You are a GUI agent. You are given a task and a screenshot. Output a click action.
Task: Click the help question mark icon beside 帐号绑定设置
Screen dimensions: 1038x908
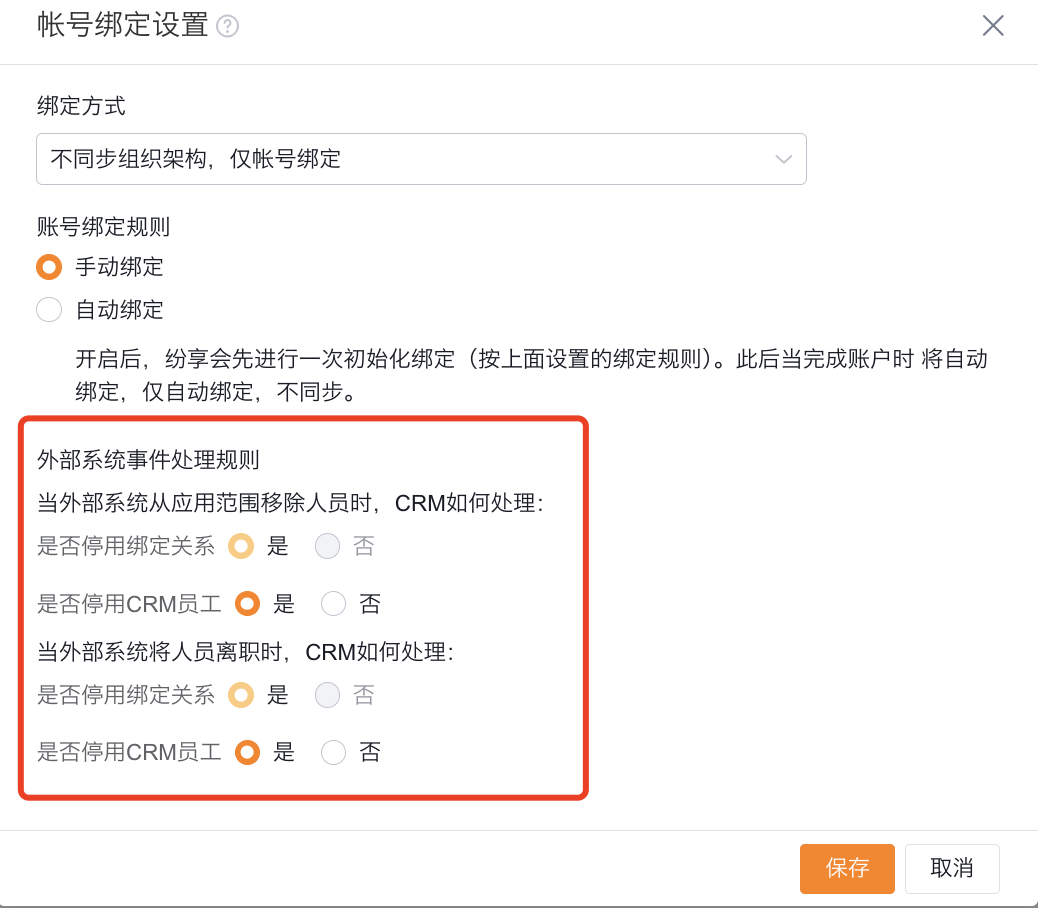click(228, 26)
